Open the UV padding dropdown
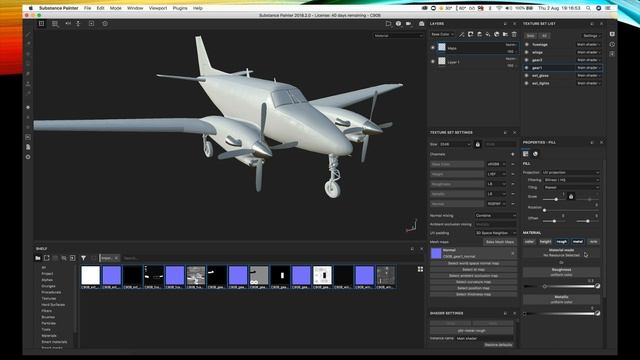640x360 pixels. point(495,233)
